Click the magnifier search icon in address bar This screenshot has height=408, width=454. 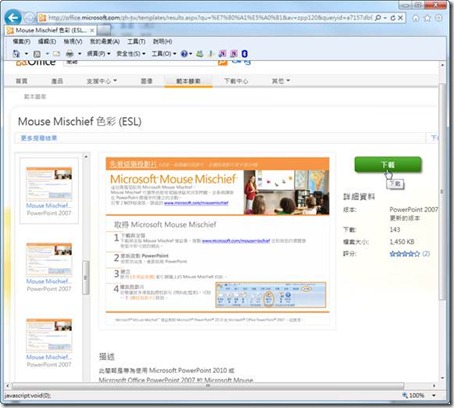coord(378,18)
